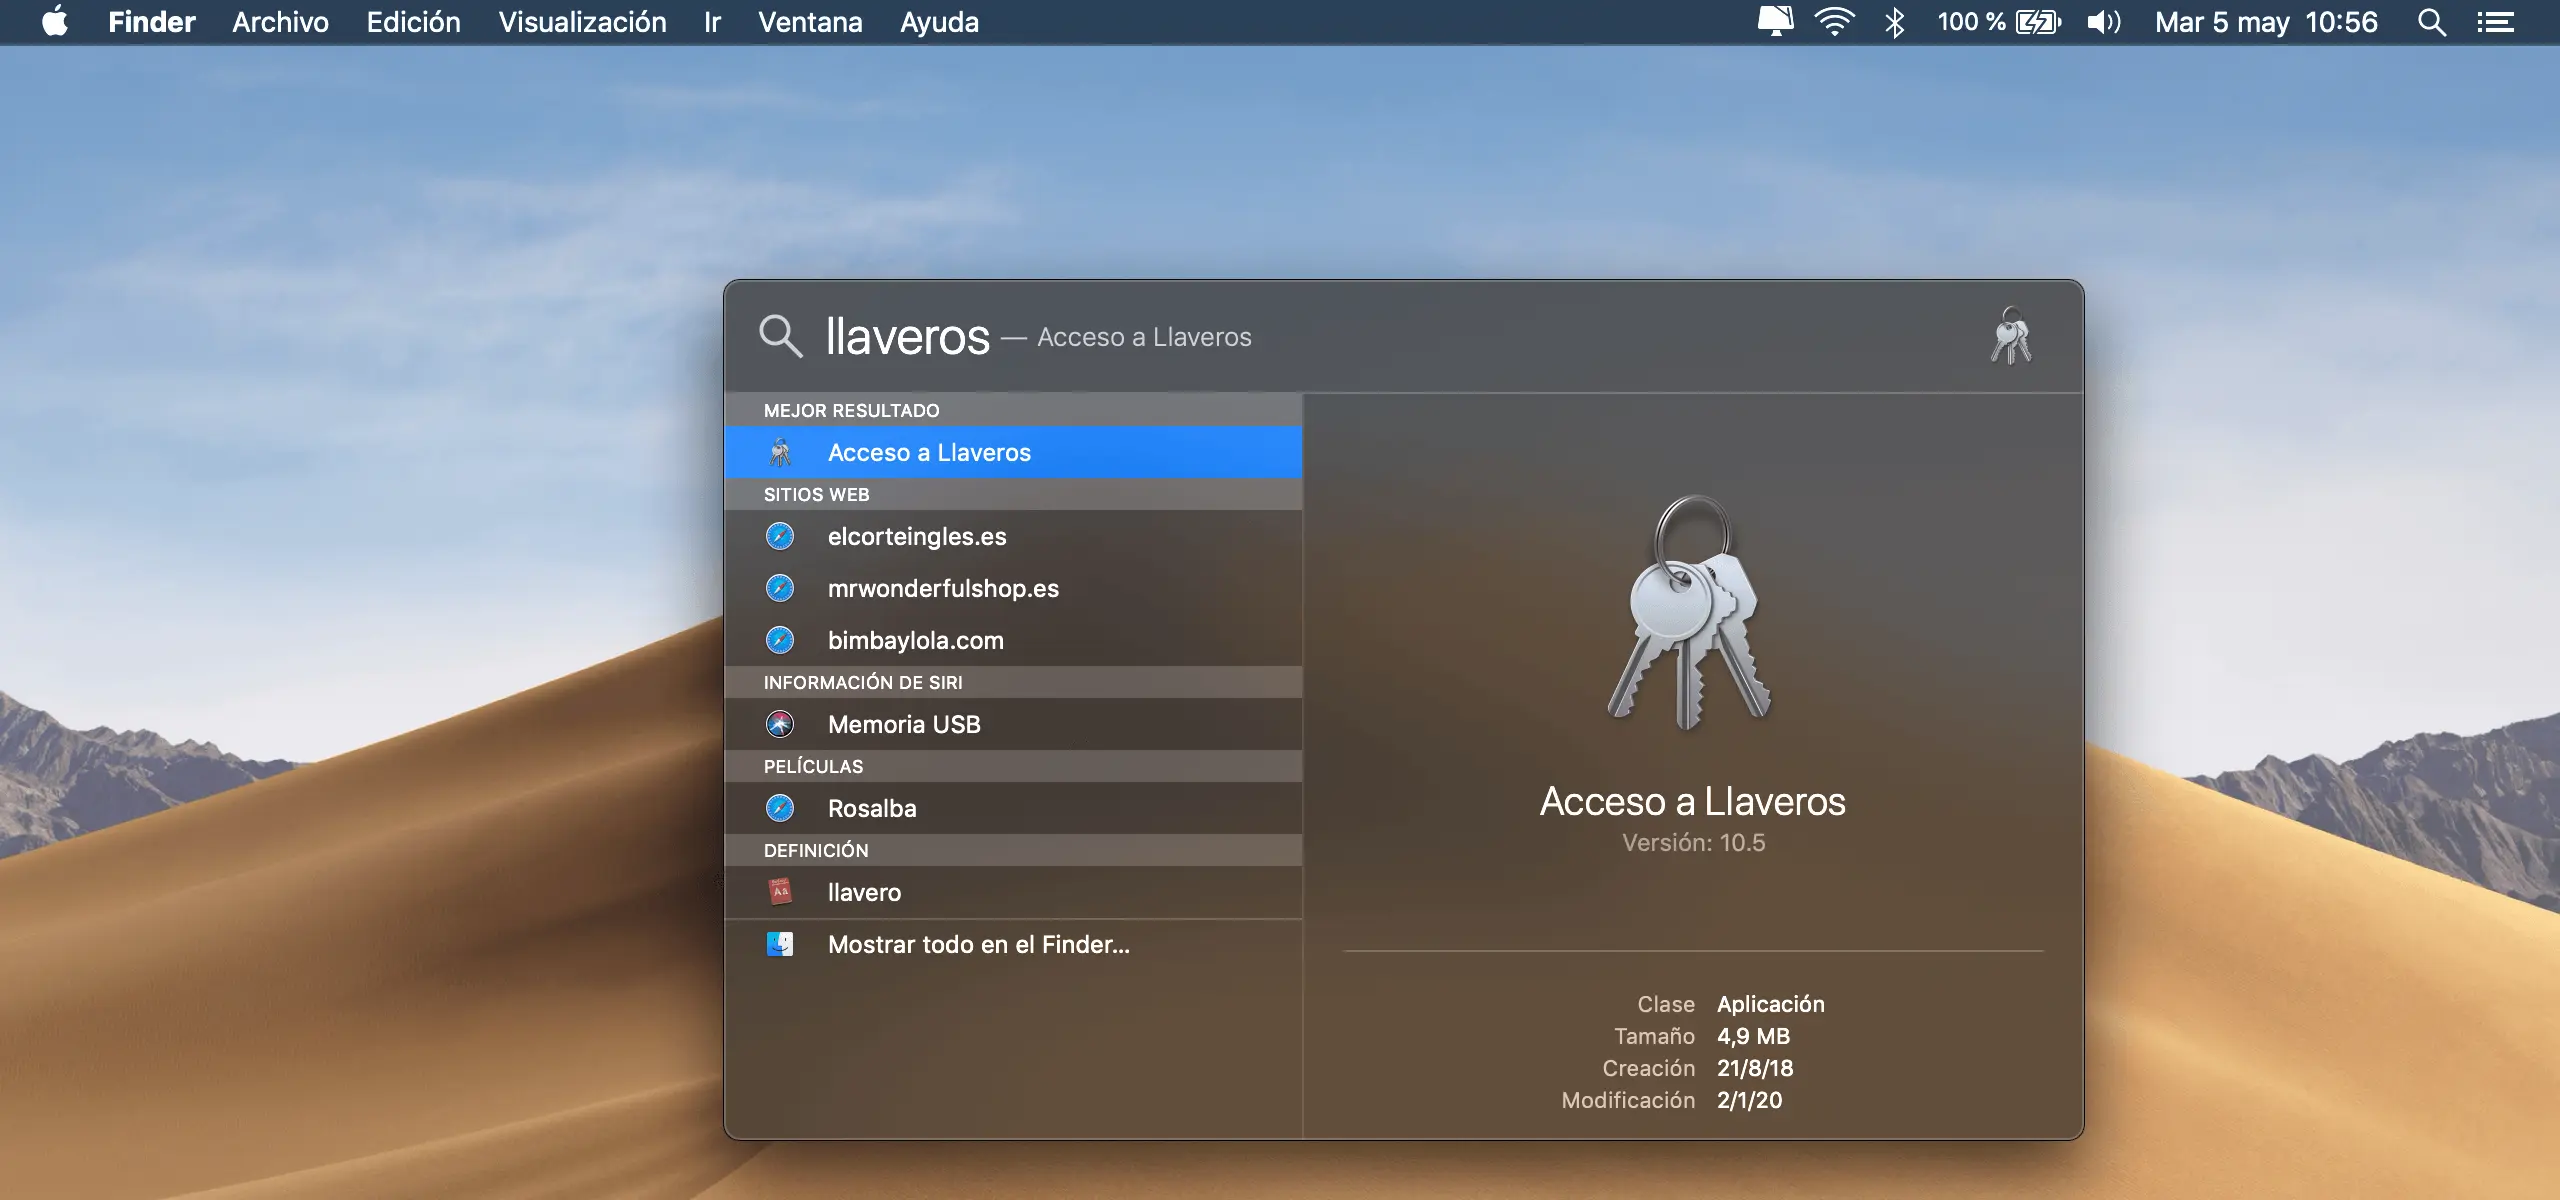The height and width of the screenshot is (1200, 2560).
Task: Open the Ir menu
Action: pos(712,22)
